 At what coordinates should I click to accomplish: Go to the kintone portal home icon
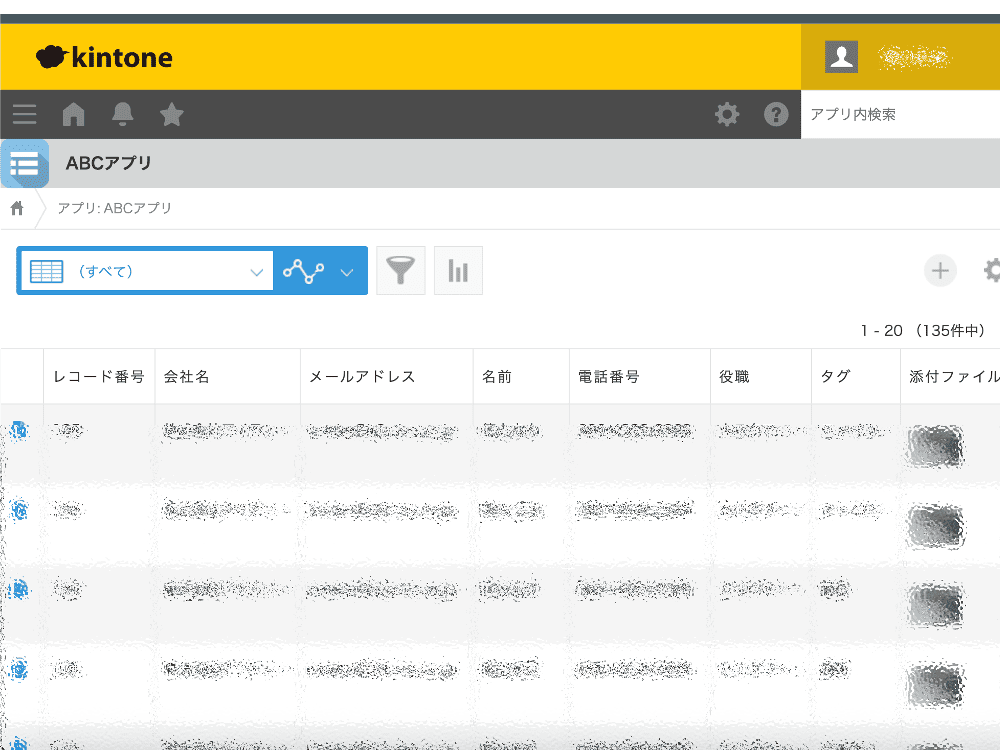[x=73, y=114]
